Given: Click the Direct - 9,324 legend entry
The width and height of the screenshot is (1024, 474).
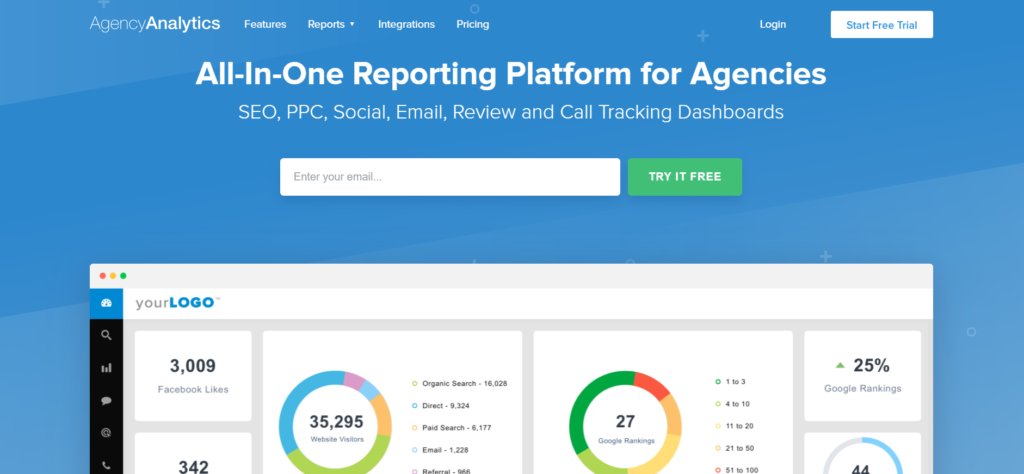Looking at the screenshot, I should click(441, 405).
